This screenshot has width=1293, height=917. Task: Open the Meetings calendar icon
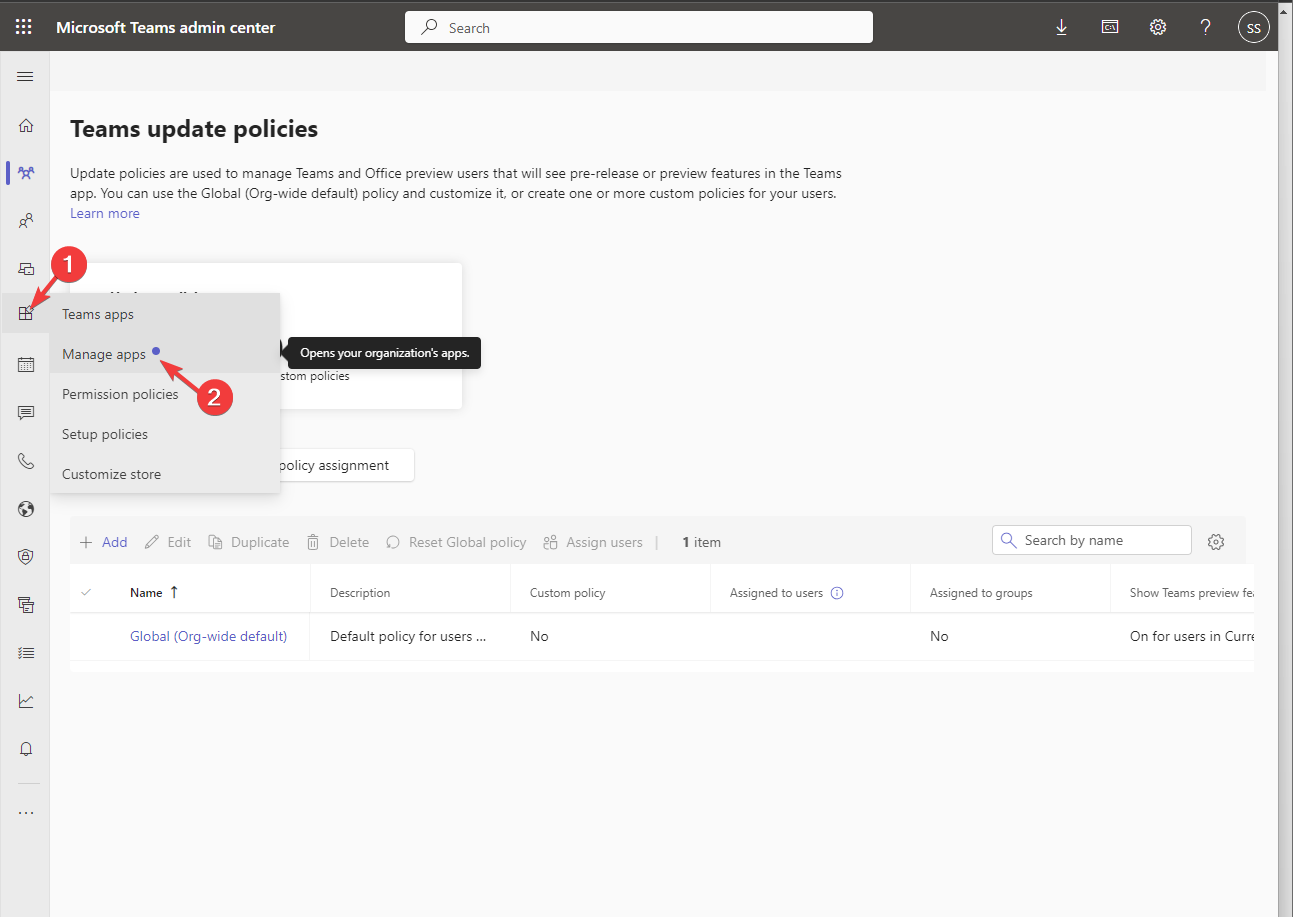tap(25, 364)
